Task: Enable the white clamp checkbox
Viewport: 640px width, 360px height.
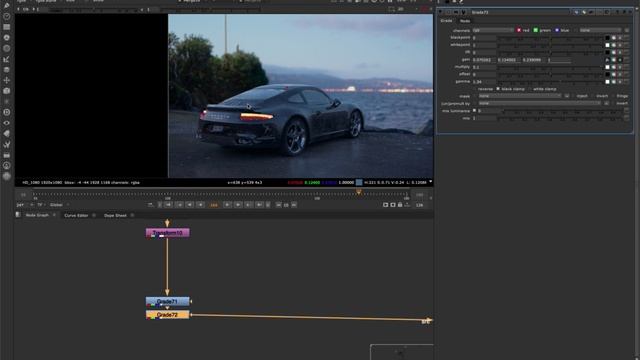Action: tap(529, 89)
